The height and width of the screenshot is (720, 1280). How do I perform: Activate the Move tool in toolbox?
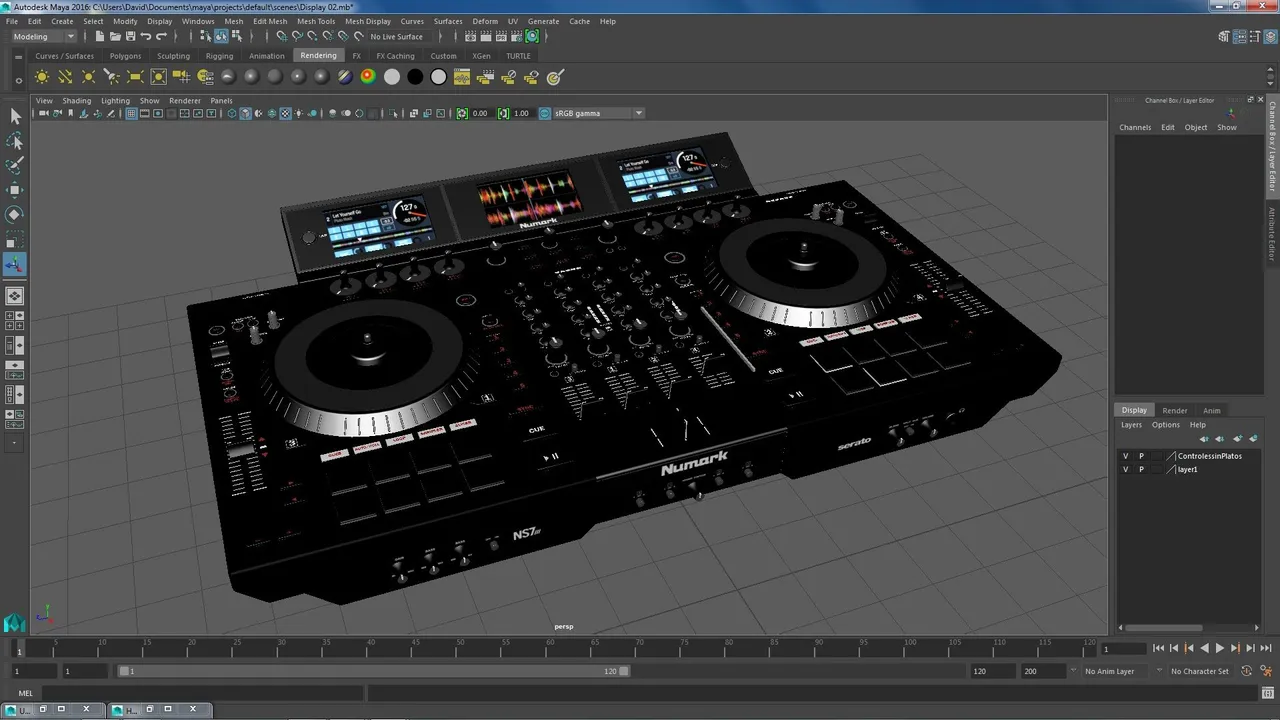point(15,190)
